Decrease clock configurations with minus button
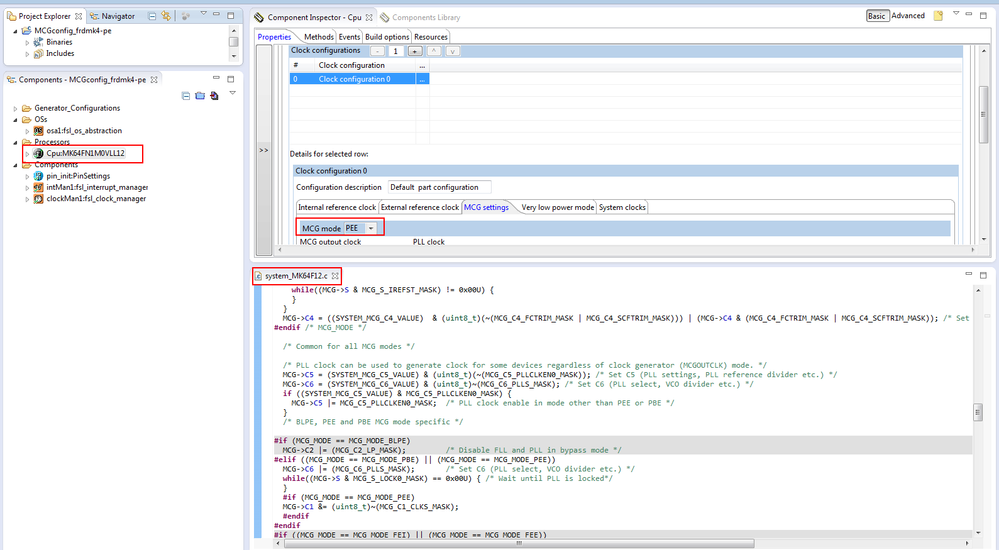Viewport: 999px width, 550px height. (377, 51)
